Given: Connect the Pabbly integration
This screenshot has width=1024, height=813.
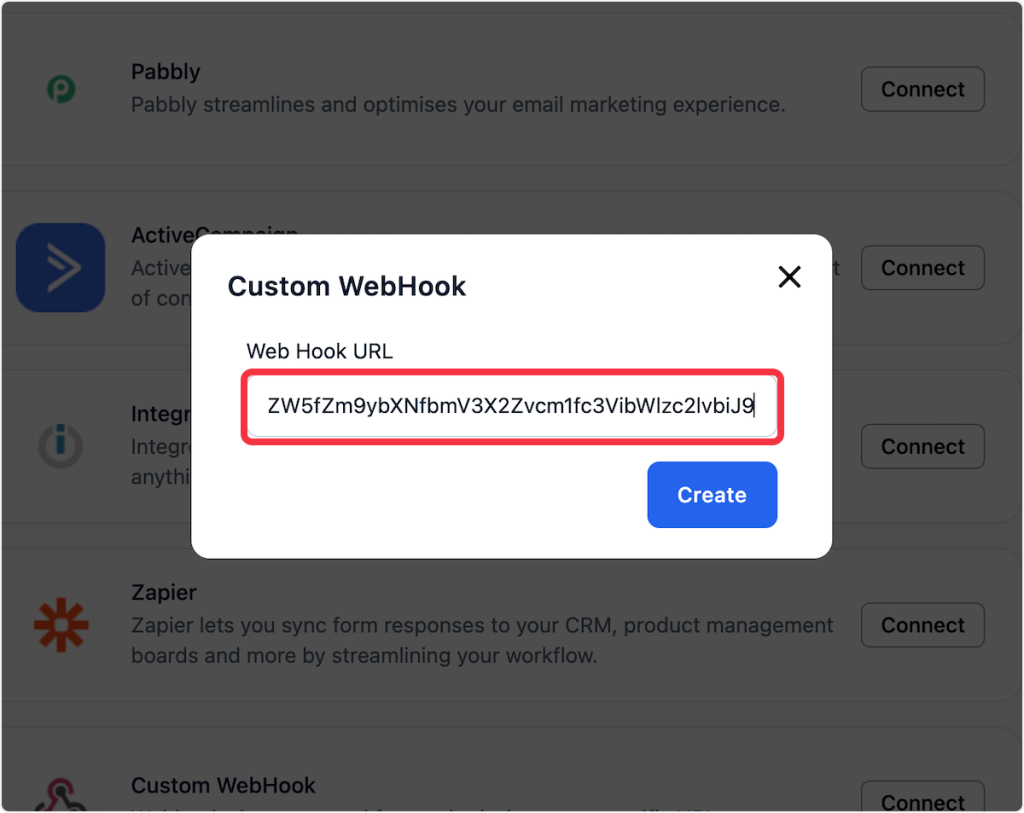Looking at the screenshot, I should (x=922, y=90).
